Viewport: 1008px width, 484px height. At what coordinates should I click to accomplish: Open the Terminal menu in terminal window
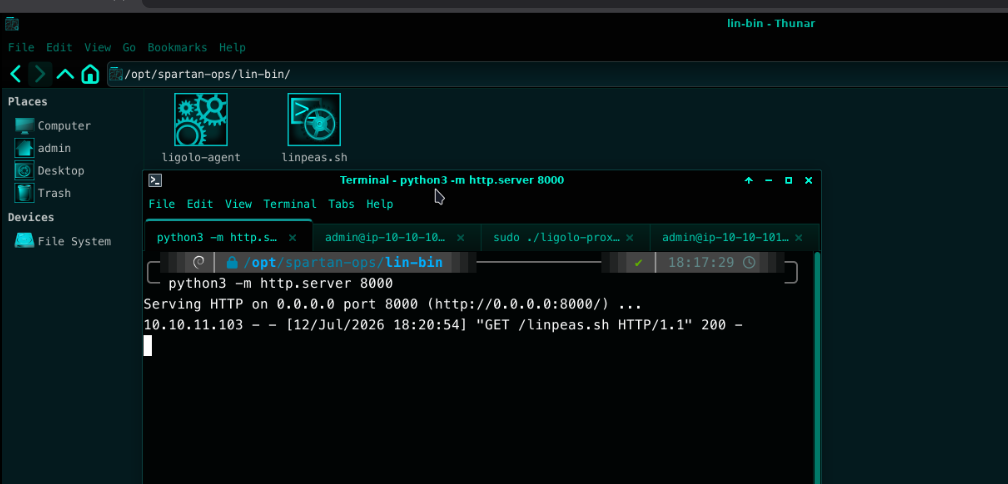click(290, 204)
